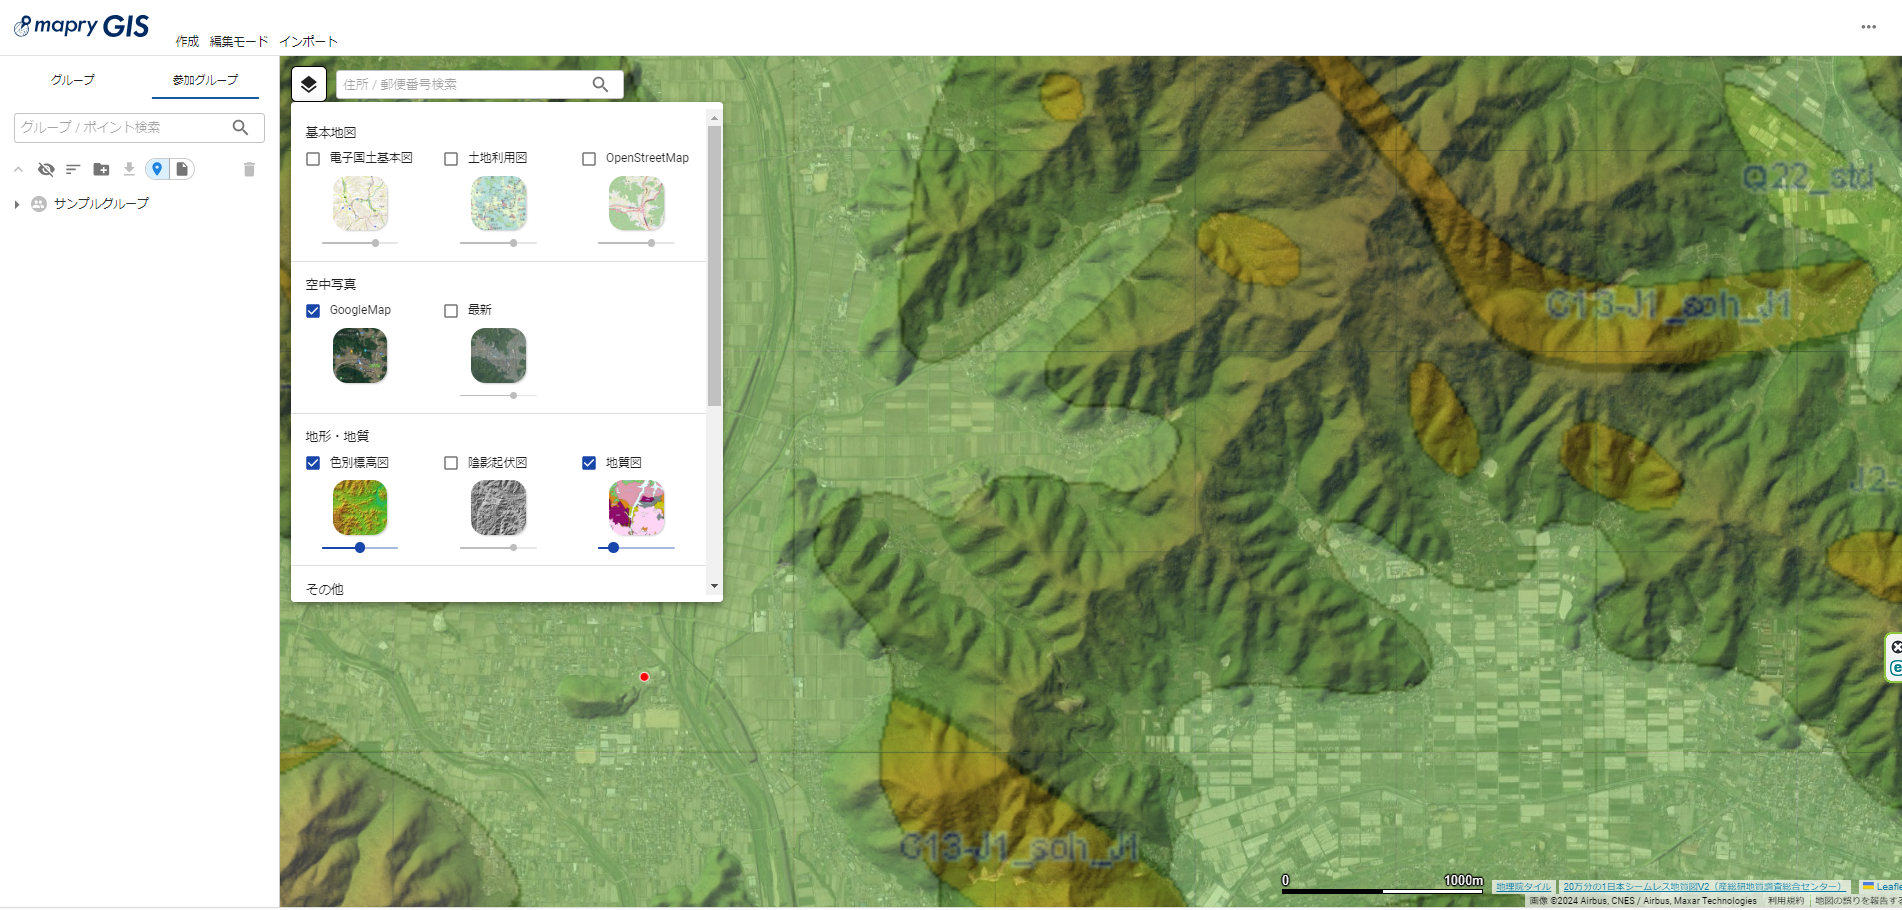This screenshot has height=910, width=1902.
Task: Uncheck the 地質図 layer
Action: coord(589,462)
